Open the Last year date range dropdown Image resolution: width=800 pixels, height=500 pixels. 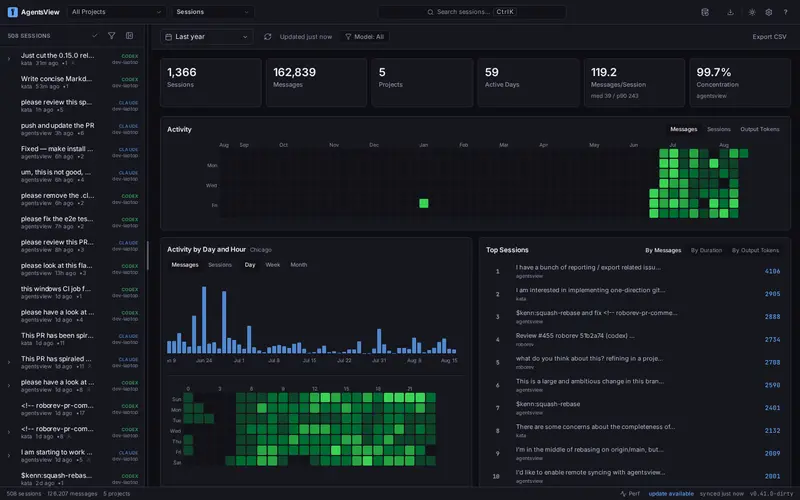pyautogui.click(x=207, y=37)
